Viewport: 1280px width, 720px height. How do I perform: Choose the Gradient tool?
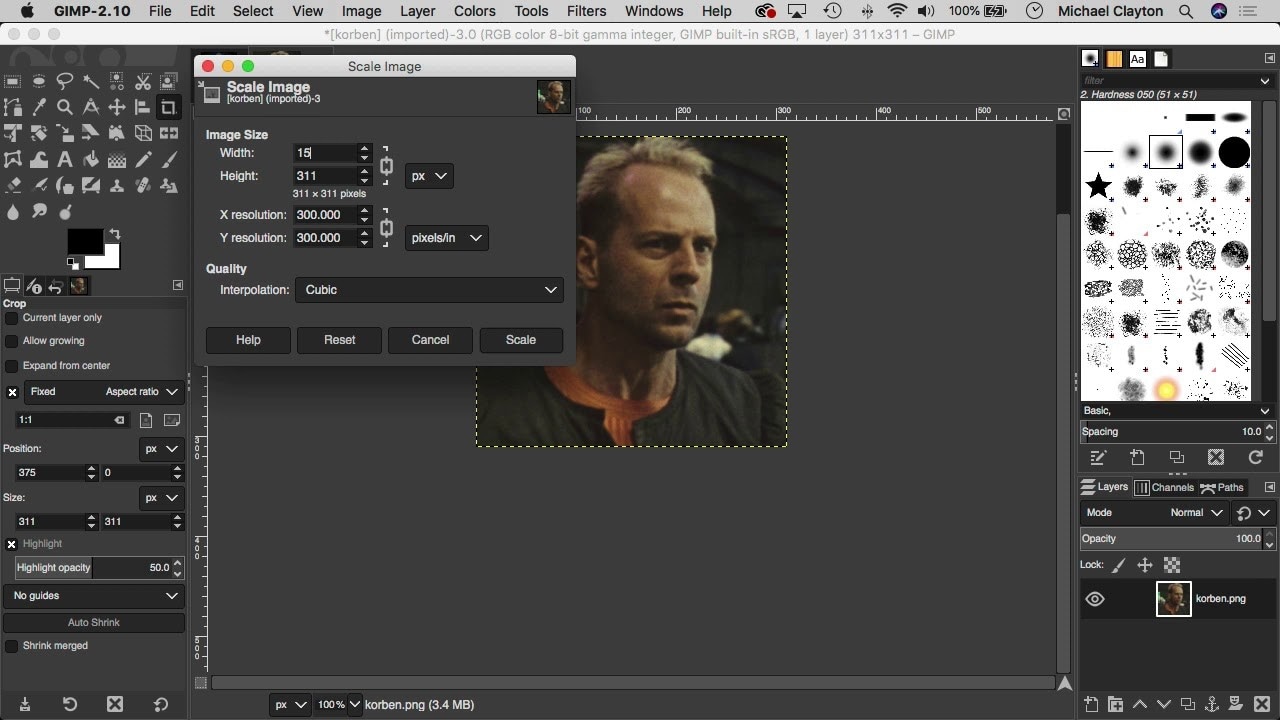[117, 159]
